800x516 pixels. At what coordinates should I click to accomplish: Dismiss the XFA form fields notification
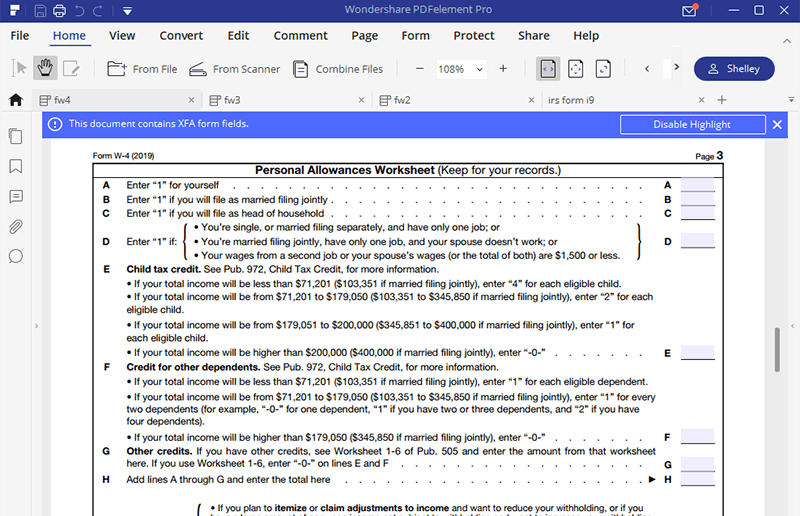point(777,125)
